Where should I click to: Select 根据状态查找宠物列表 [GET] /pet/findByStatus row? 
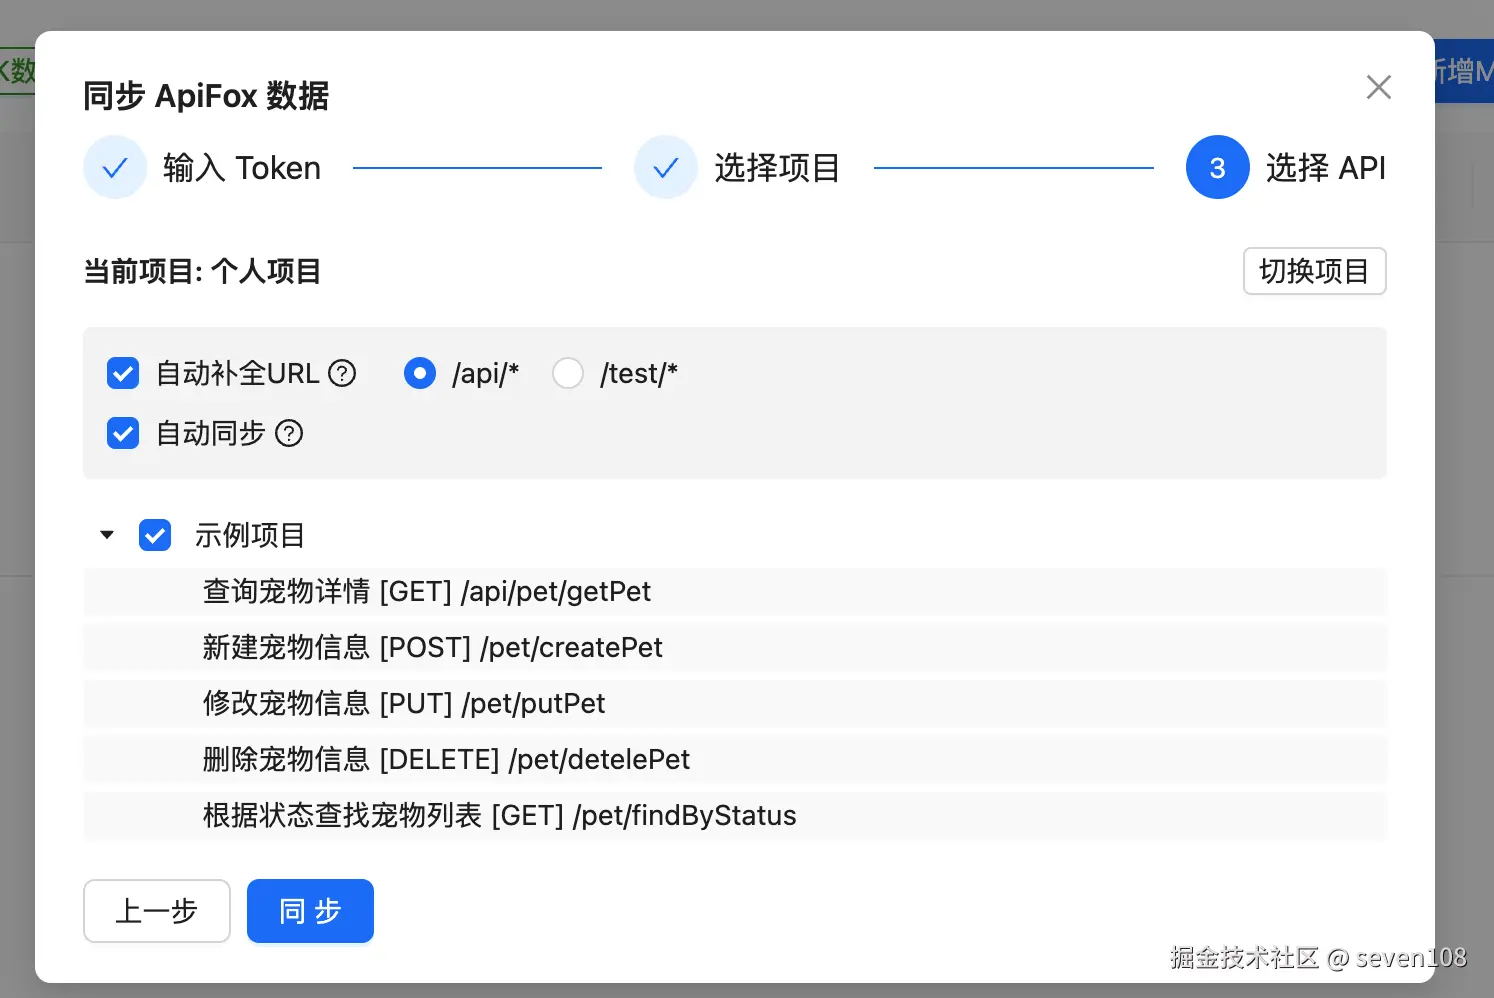pyautogui.click(x=735, y=815)
